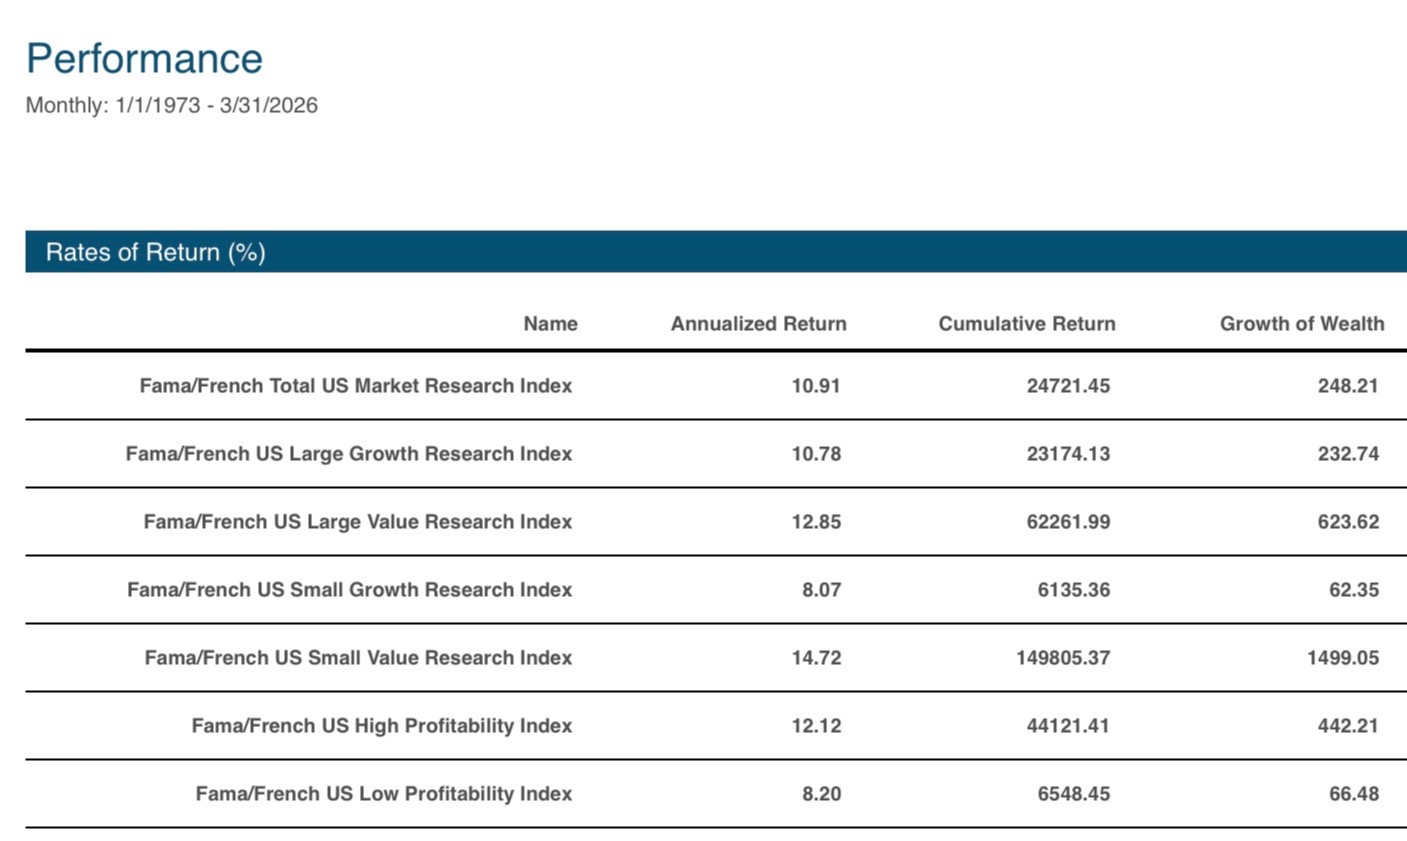The height and width of the screenshot is (841, 1407).
Task: Select Fama/French US High Profitability Index
Action: 381,726
